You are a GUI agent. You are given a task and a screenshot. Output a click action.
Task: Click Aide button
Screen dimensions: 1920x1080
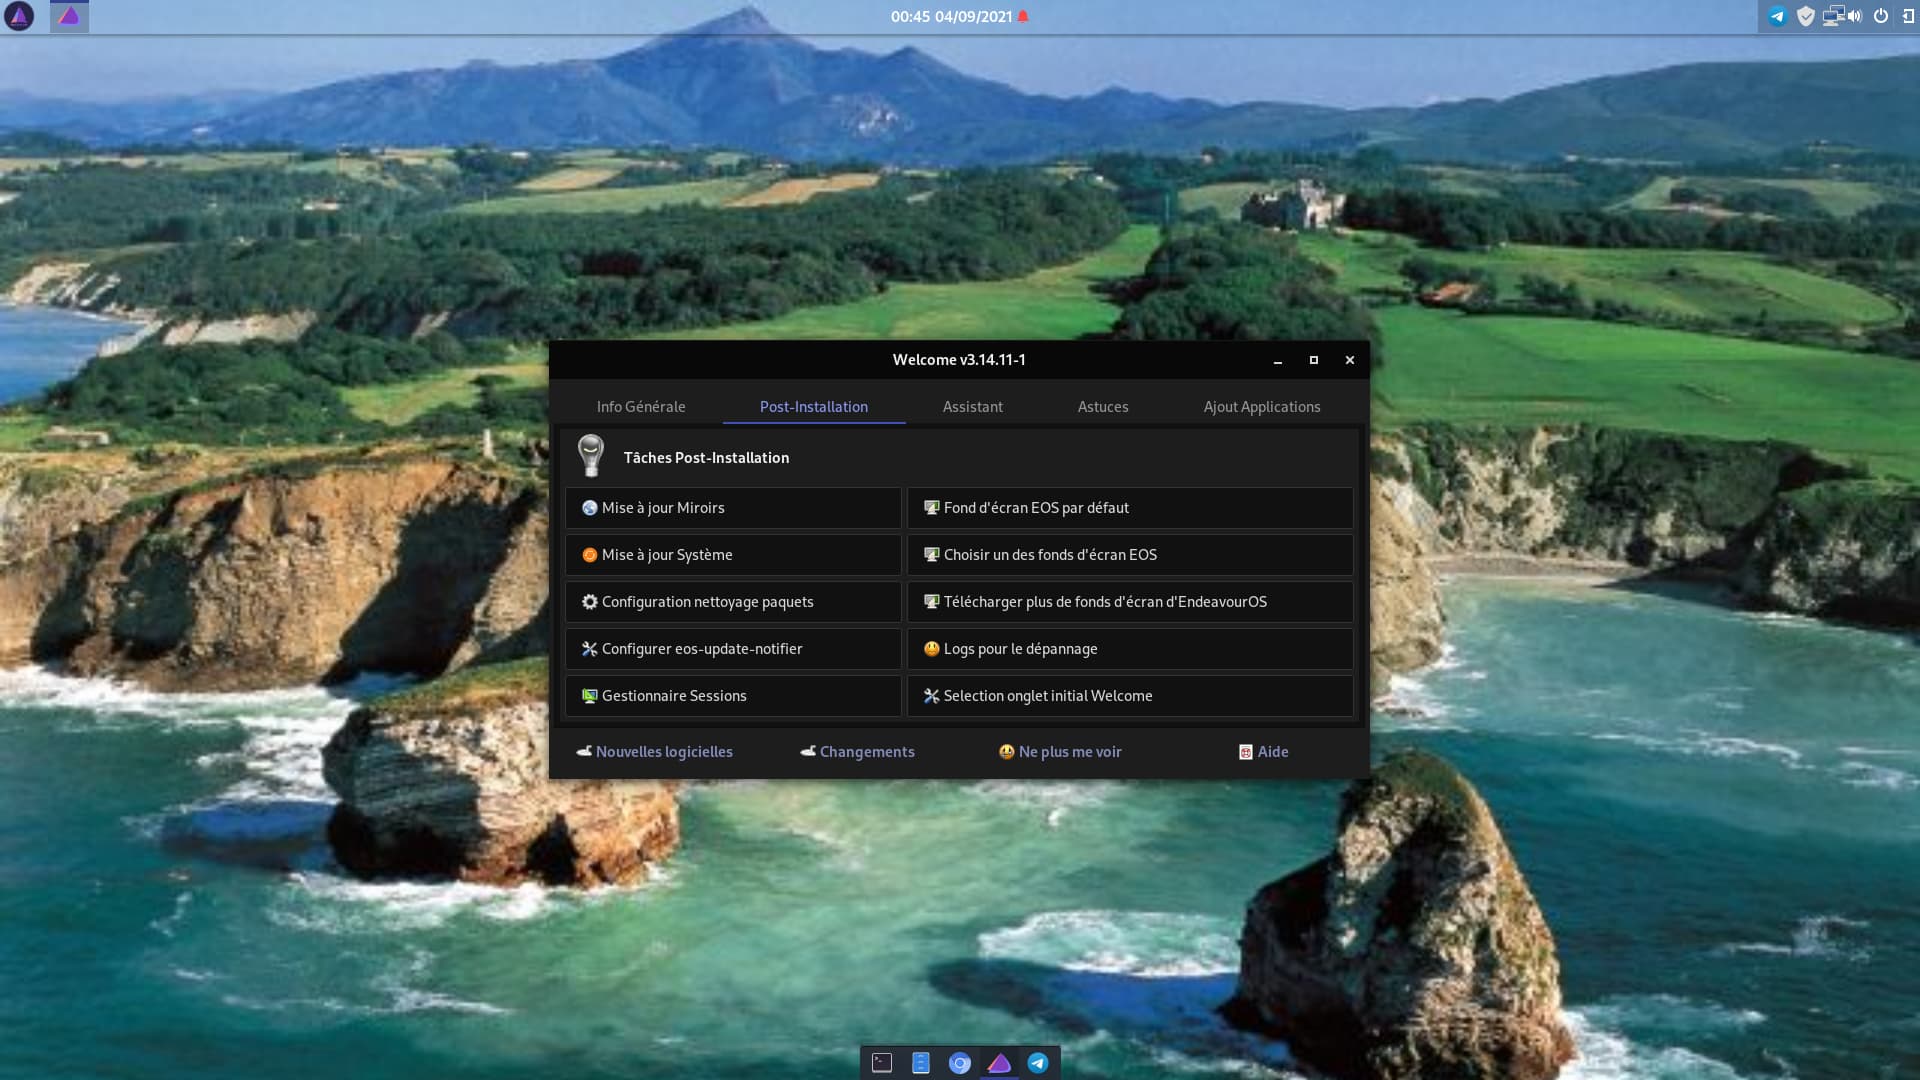(1262, 752)
